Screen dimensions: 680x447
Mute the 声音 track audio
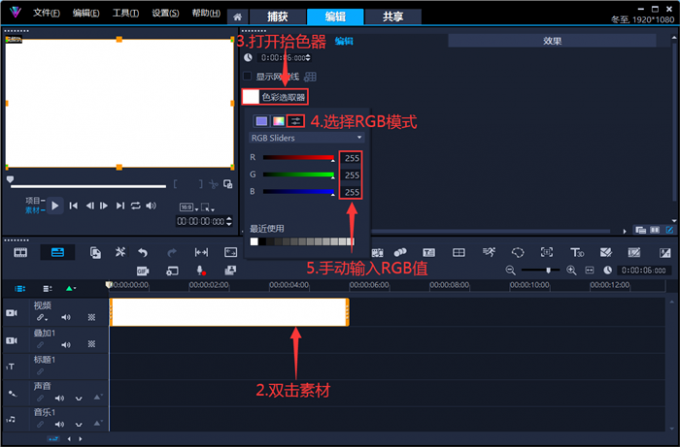[59, 398]
